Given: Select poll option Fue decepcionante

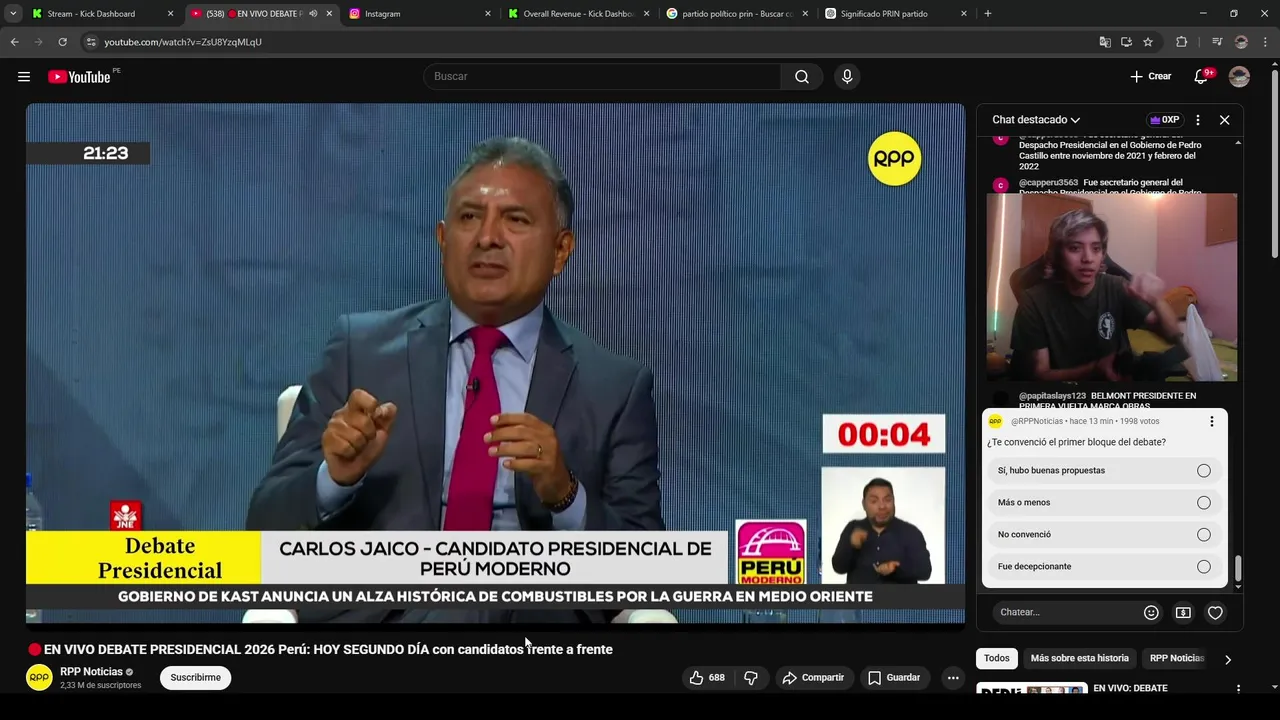Looking at the screenshot, I should (1104, 567).
